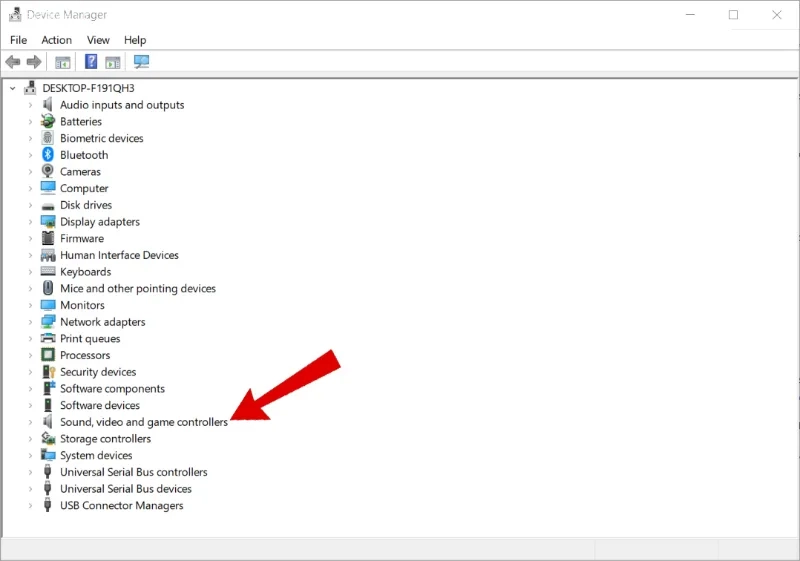Select the Monitors label
This screenshot has height=561, width=800.
tap(82, 305)
